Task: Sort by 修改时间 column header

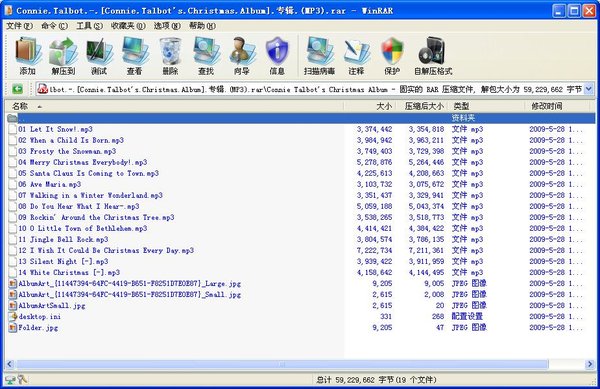Action: coord(558,106)
